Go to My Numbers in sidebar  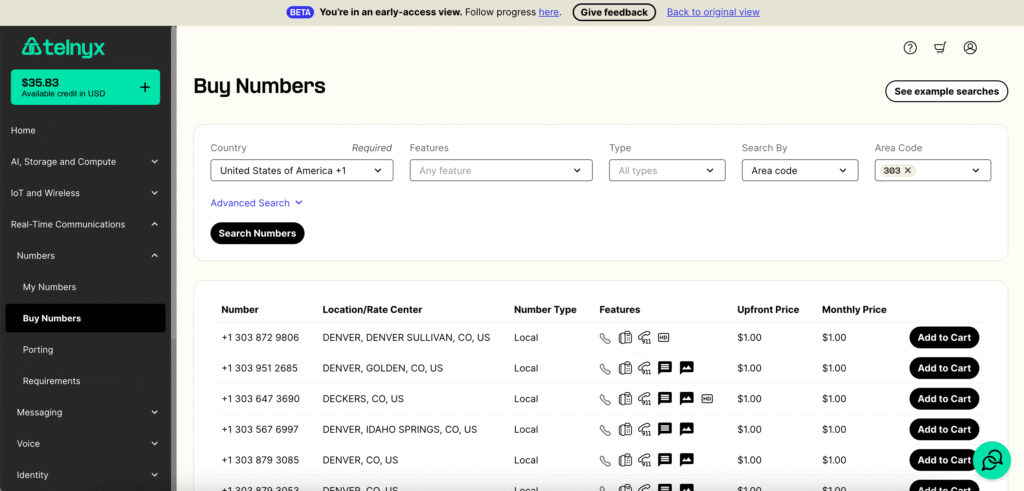coord(50,287)
